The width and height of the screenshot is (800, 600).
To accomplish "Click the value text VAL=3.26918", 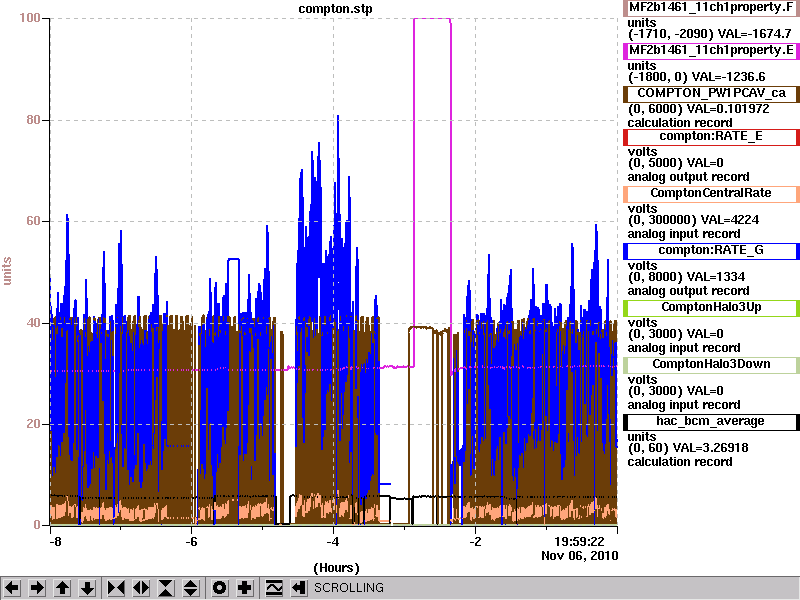I will click(711, 448).
